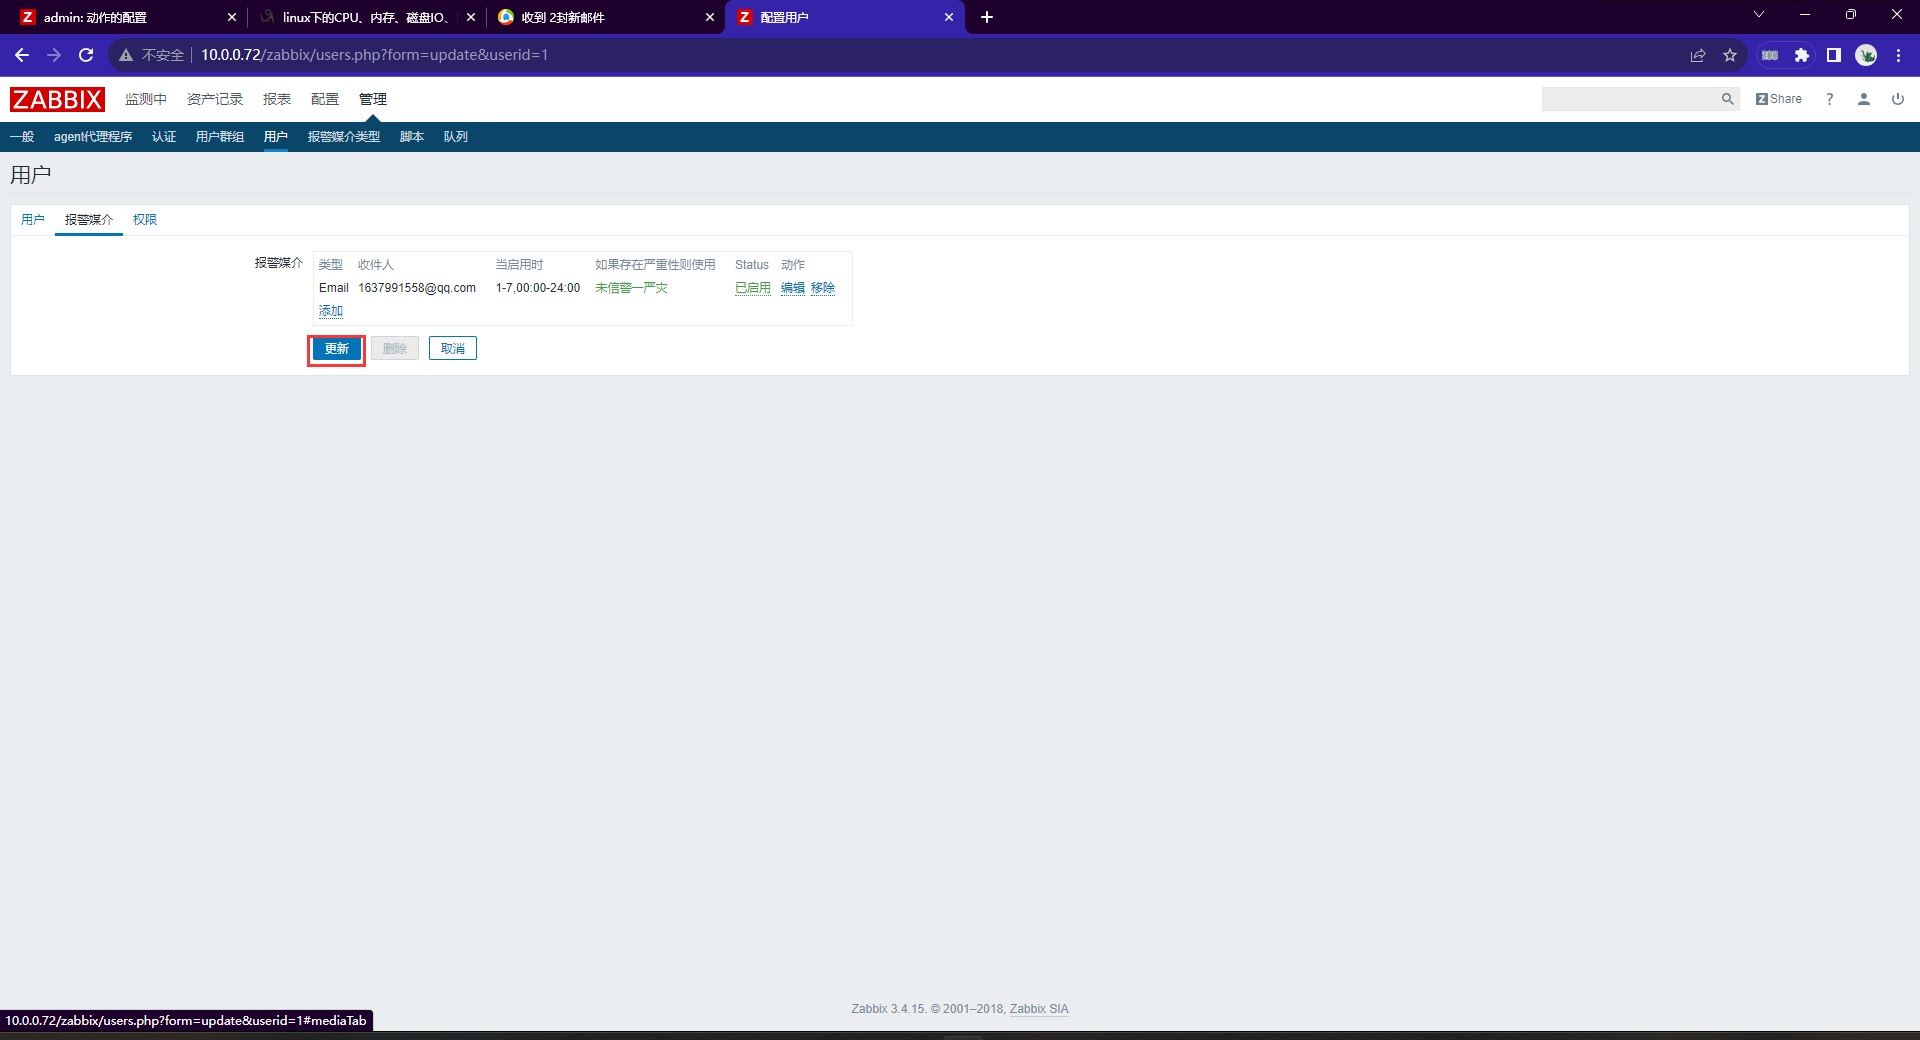Close the 'linux下的CPU' tab
The width and height of the screenshot is (1920, 1040).
[x=471, y=17]
